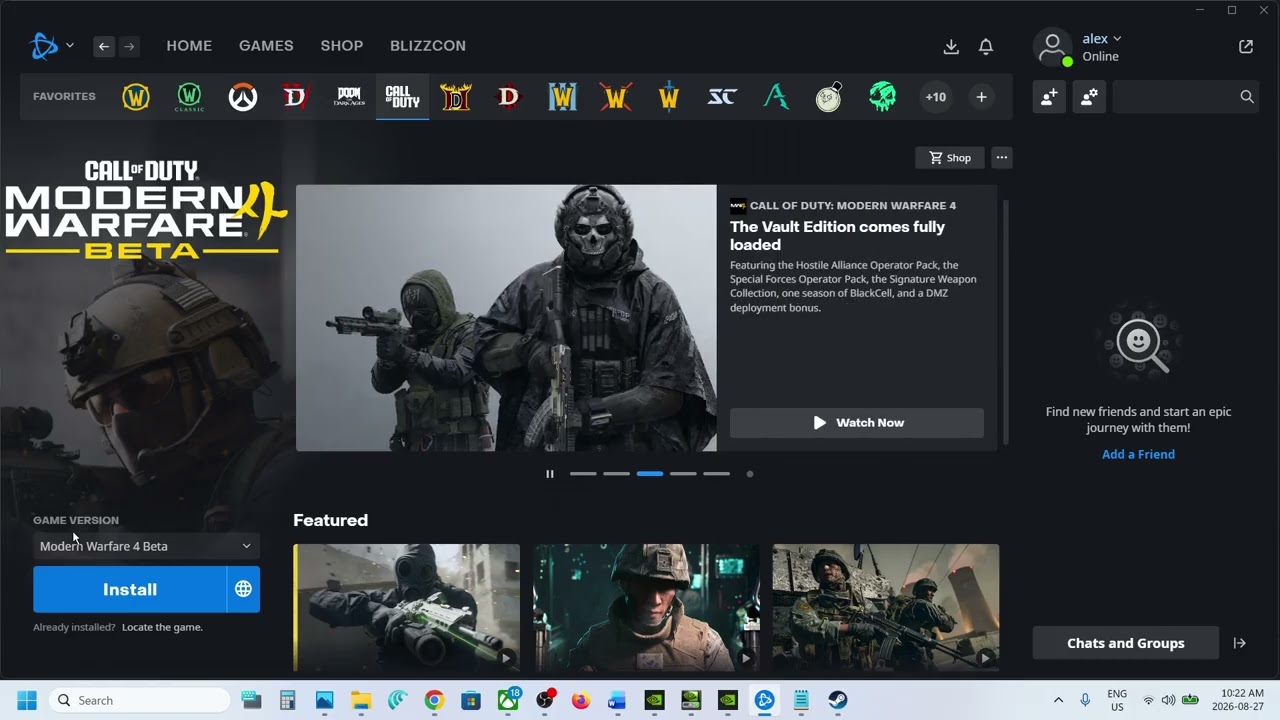This screenshot has width=1280, height=720.
Task: Click Watch Now for Vault Edition
Action: point(857,423)
